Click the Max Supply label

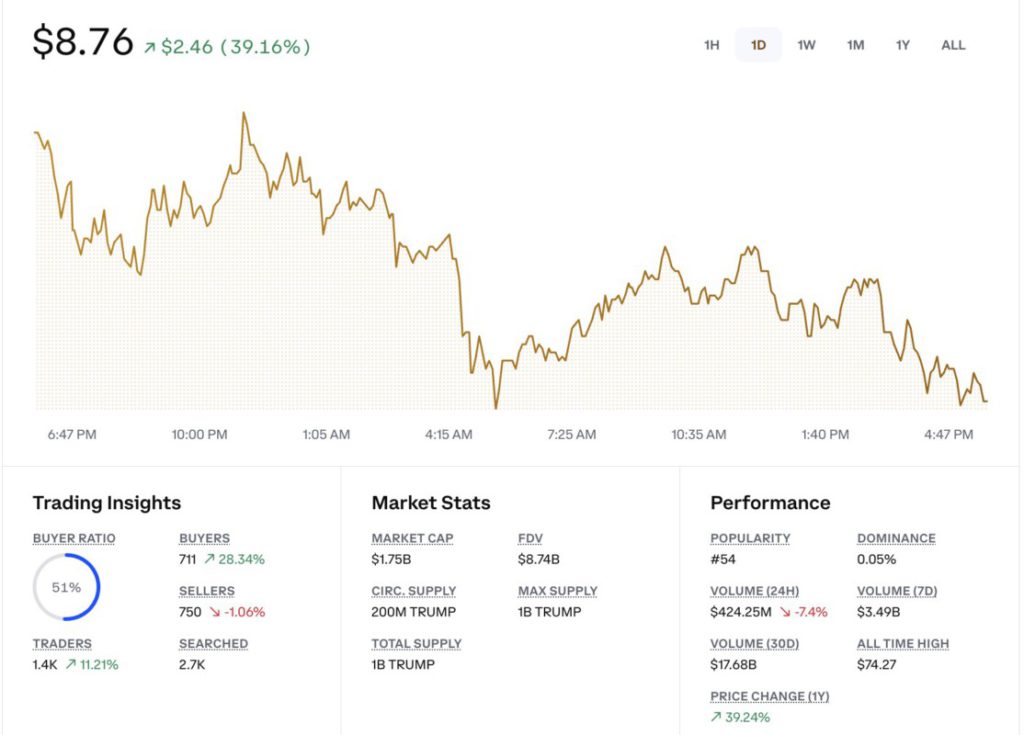[557, 591]
